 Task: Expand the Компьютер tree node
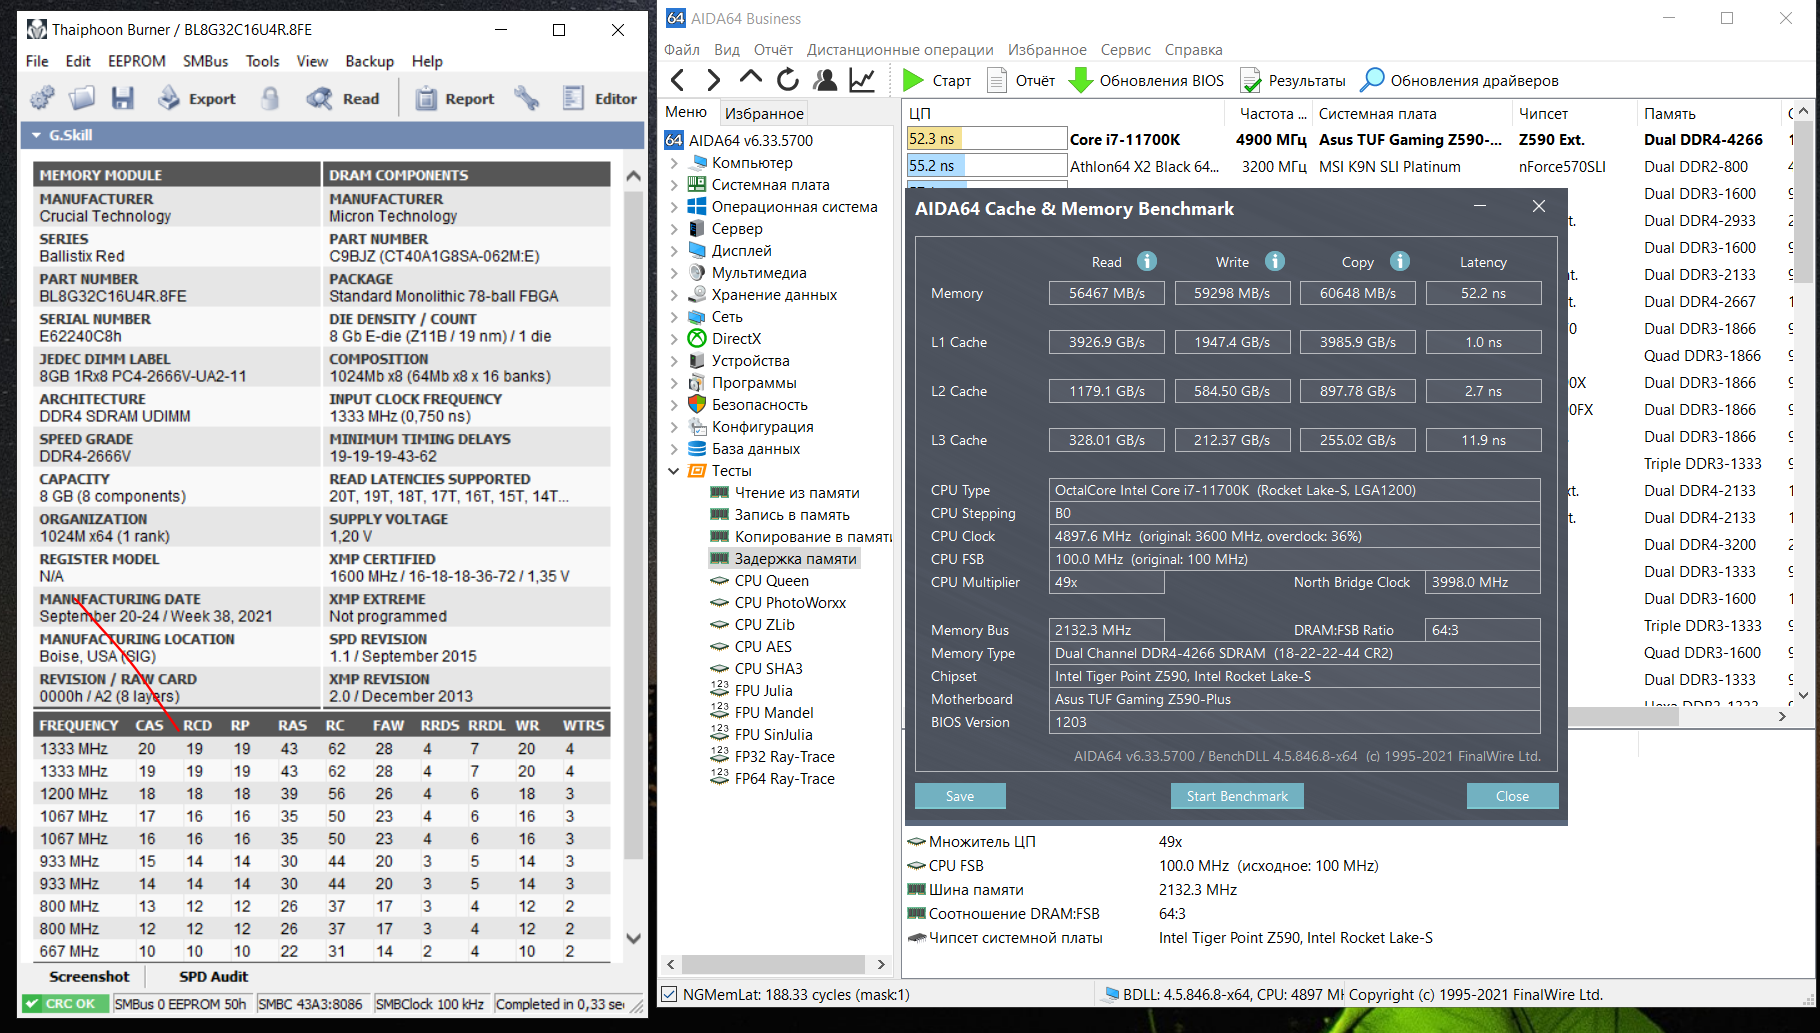coord(674,163)
